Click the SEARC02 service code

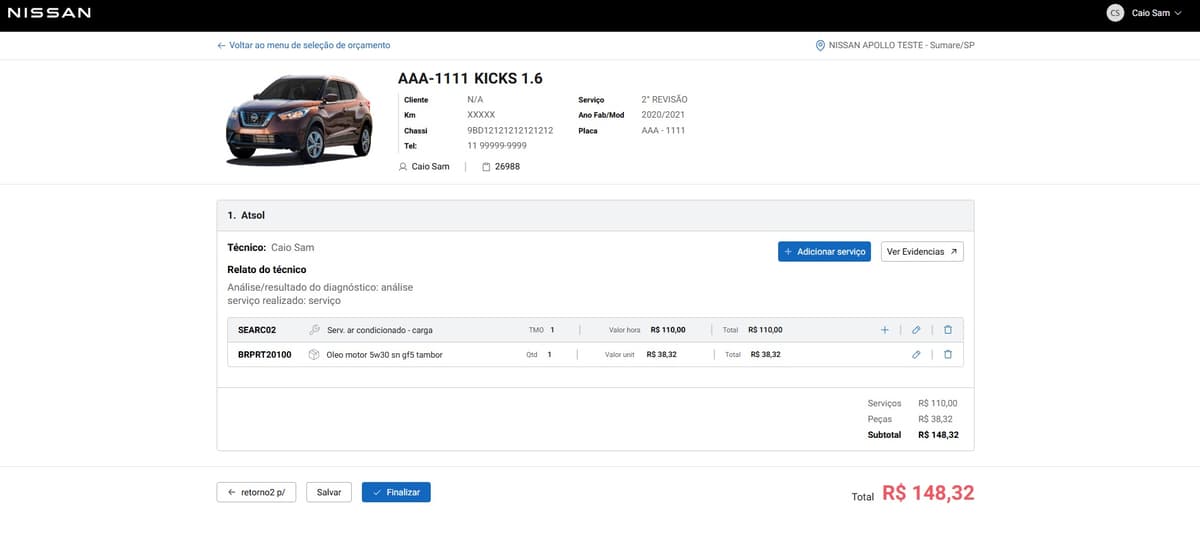tap(257, 330)
